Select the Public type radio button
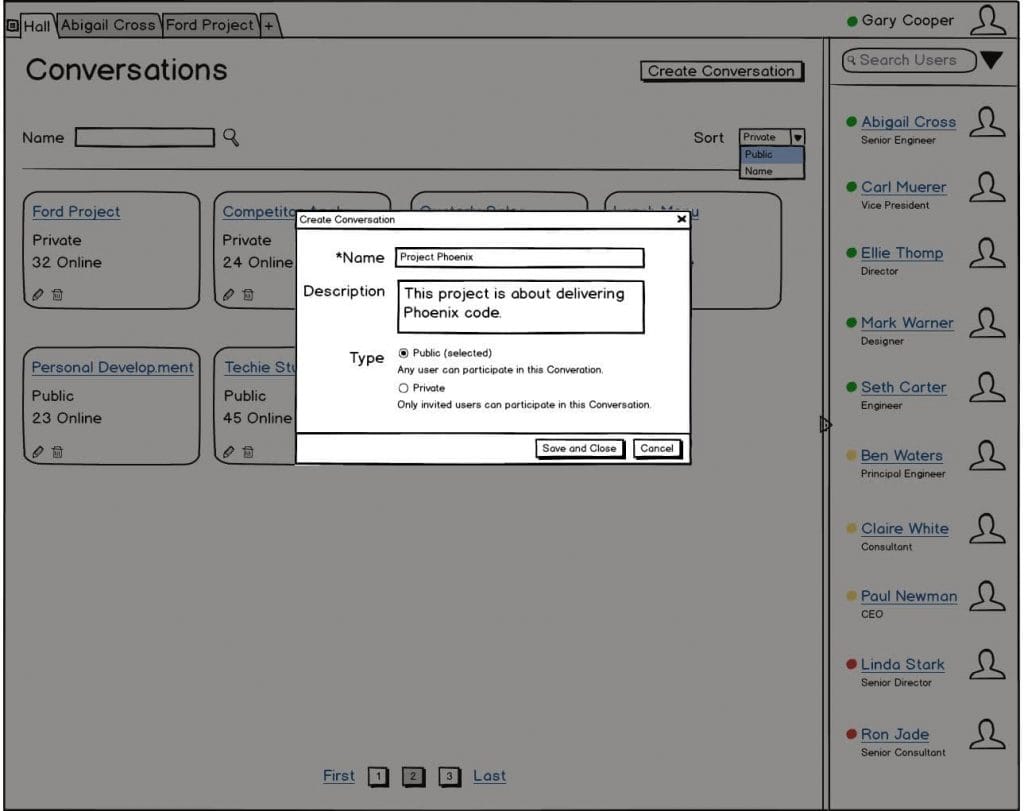 404,353
